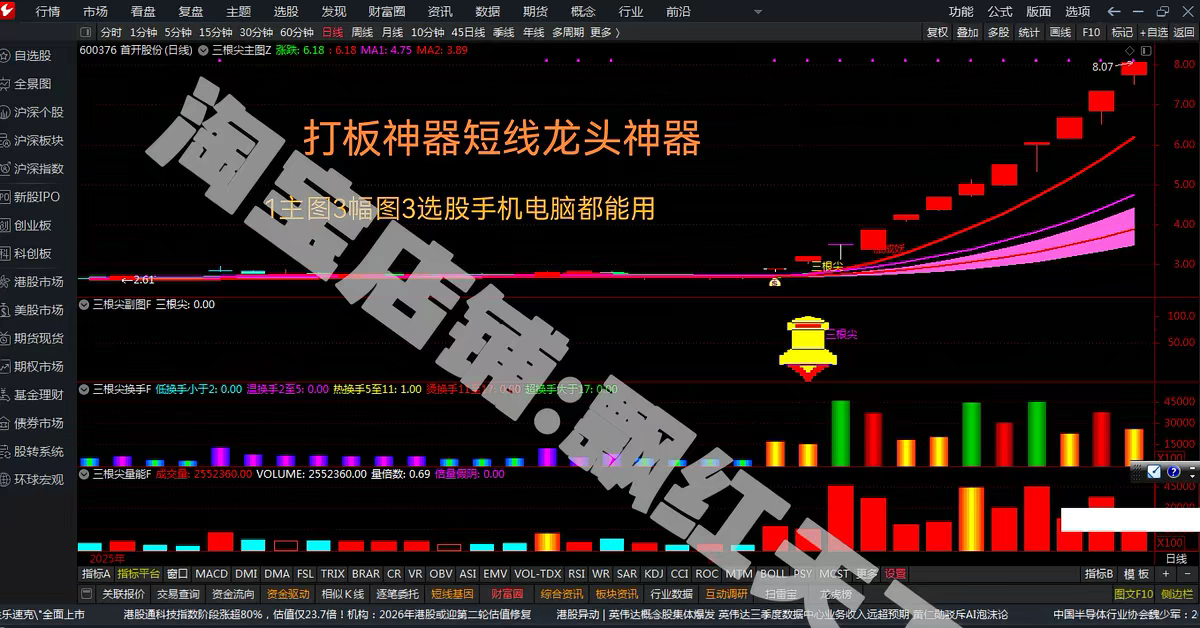
Task: Open the 自选股 star icon in sidebar
Action: tap(7, 56)
